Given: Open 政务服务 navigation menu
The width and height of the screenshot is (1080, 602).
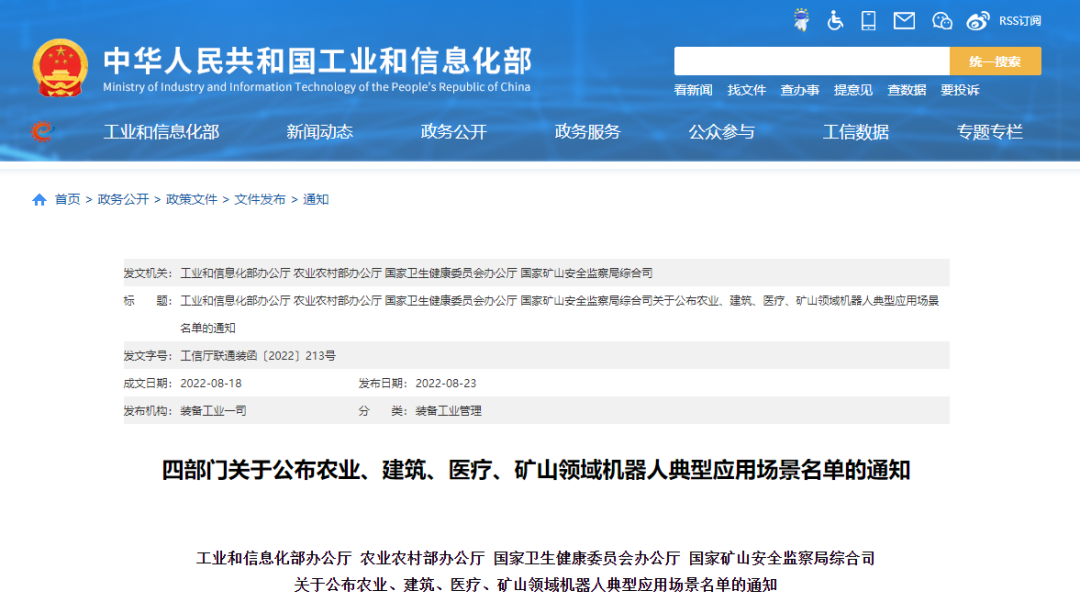Looking at the screenshot, I should (x=588, y=132).
